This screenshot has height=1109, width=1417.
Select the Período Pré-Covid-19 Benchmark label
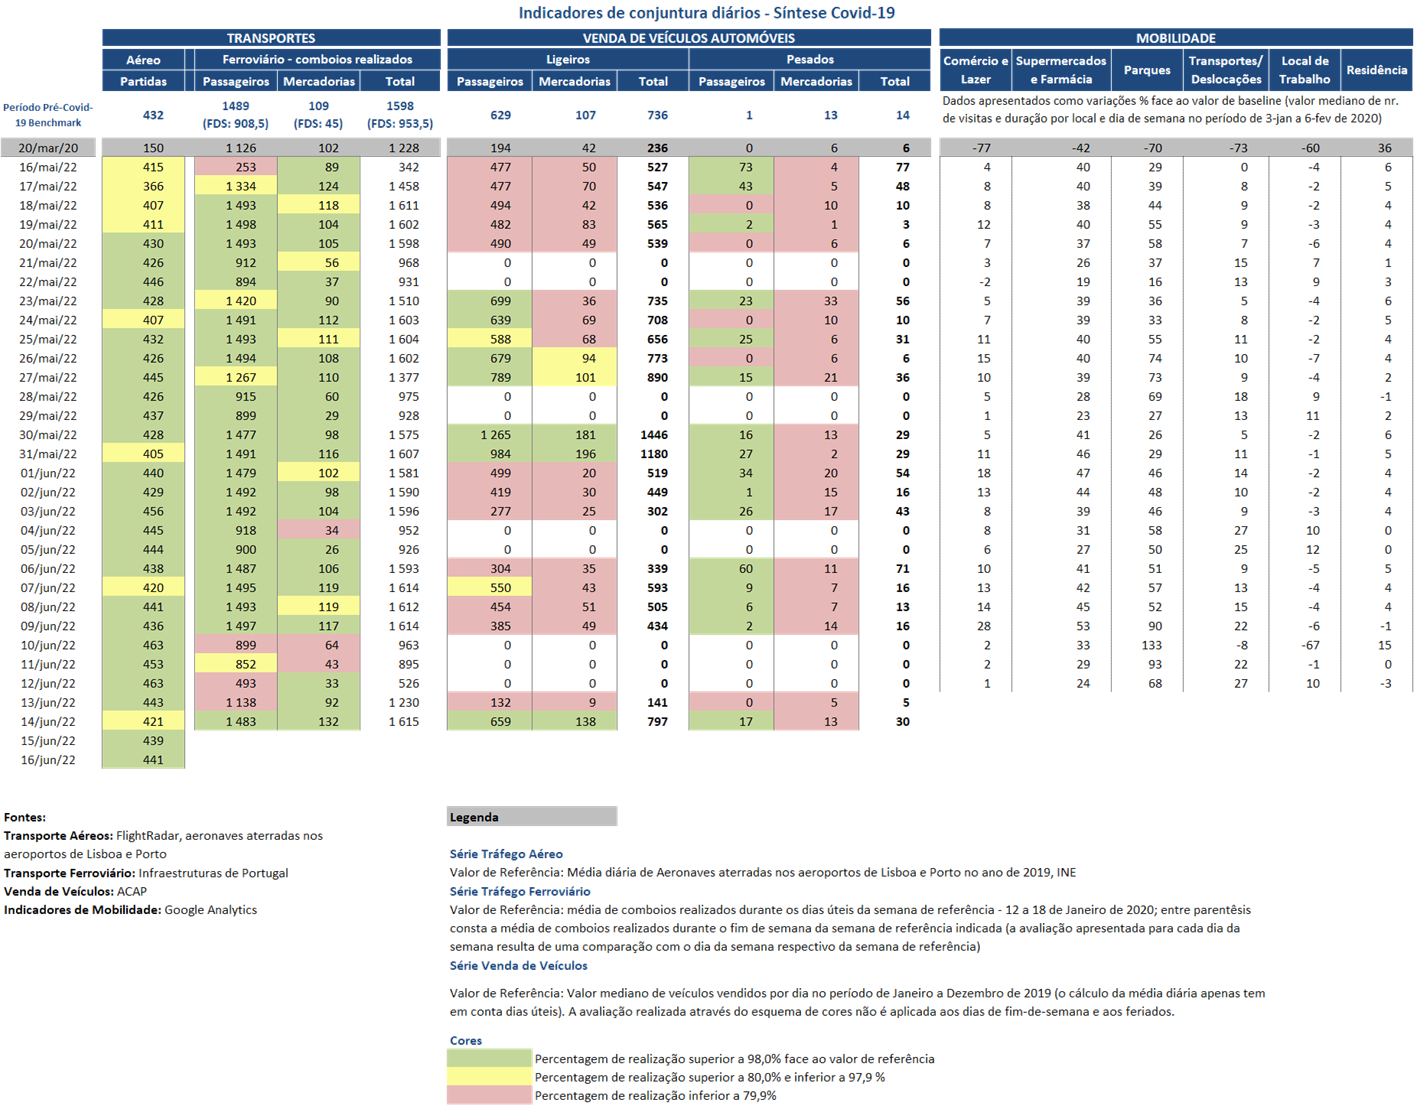click(48, 115)
